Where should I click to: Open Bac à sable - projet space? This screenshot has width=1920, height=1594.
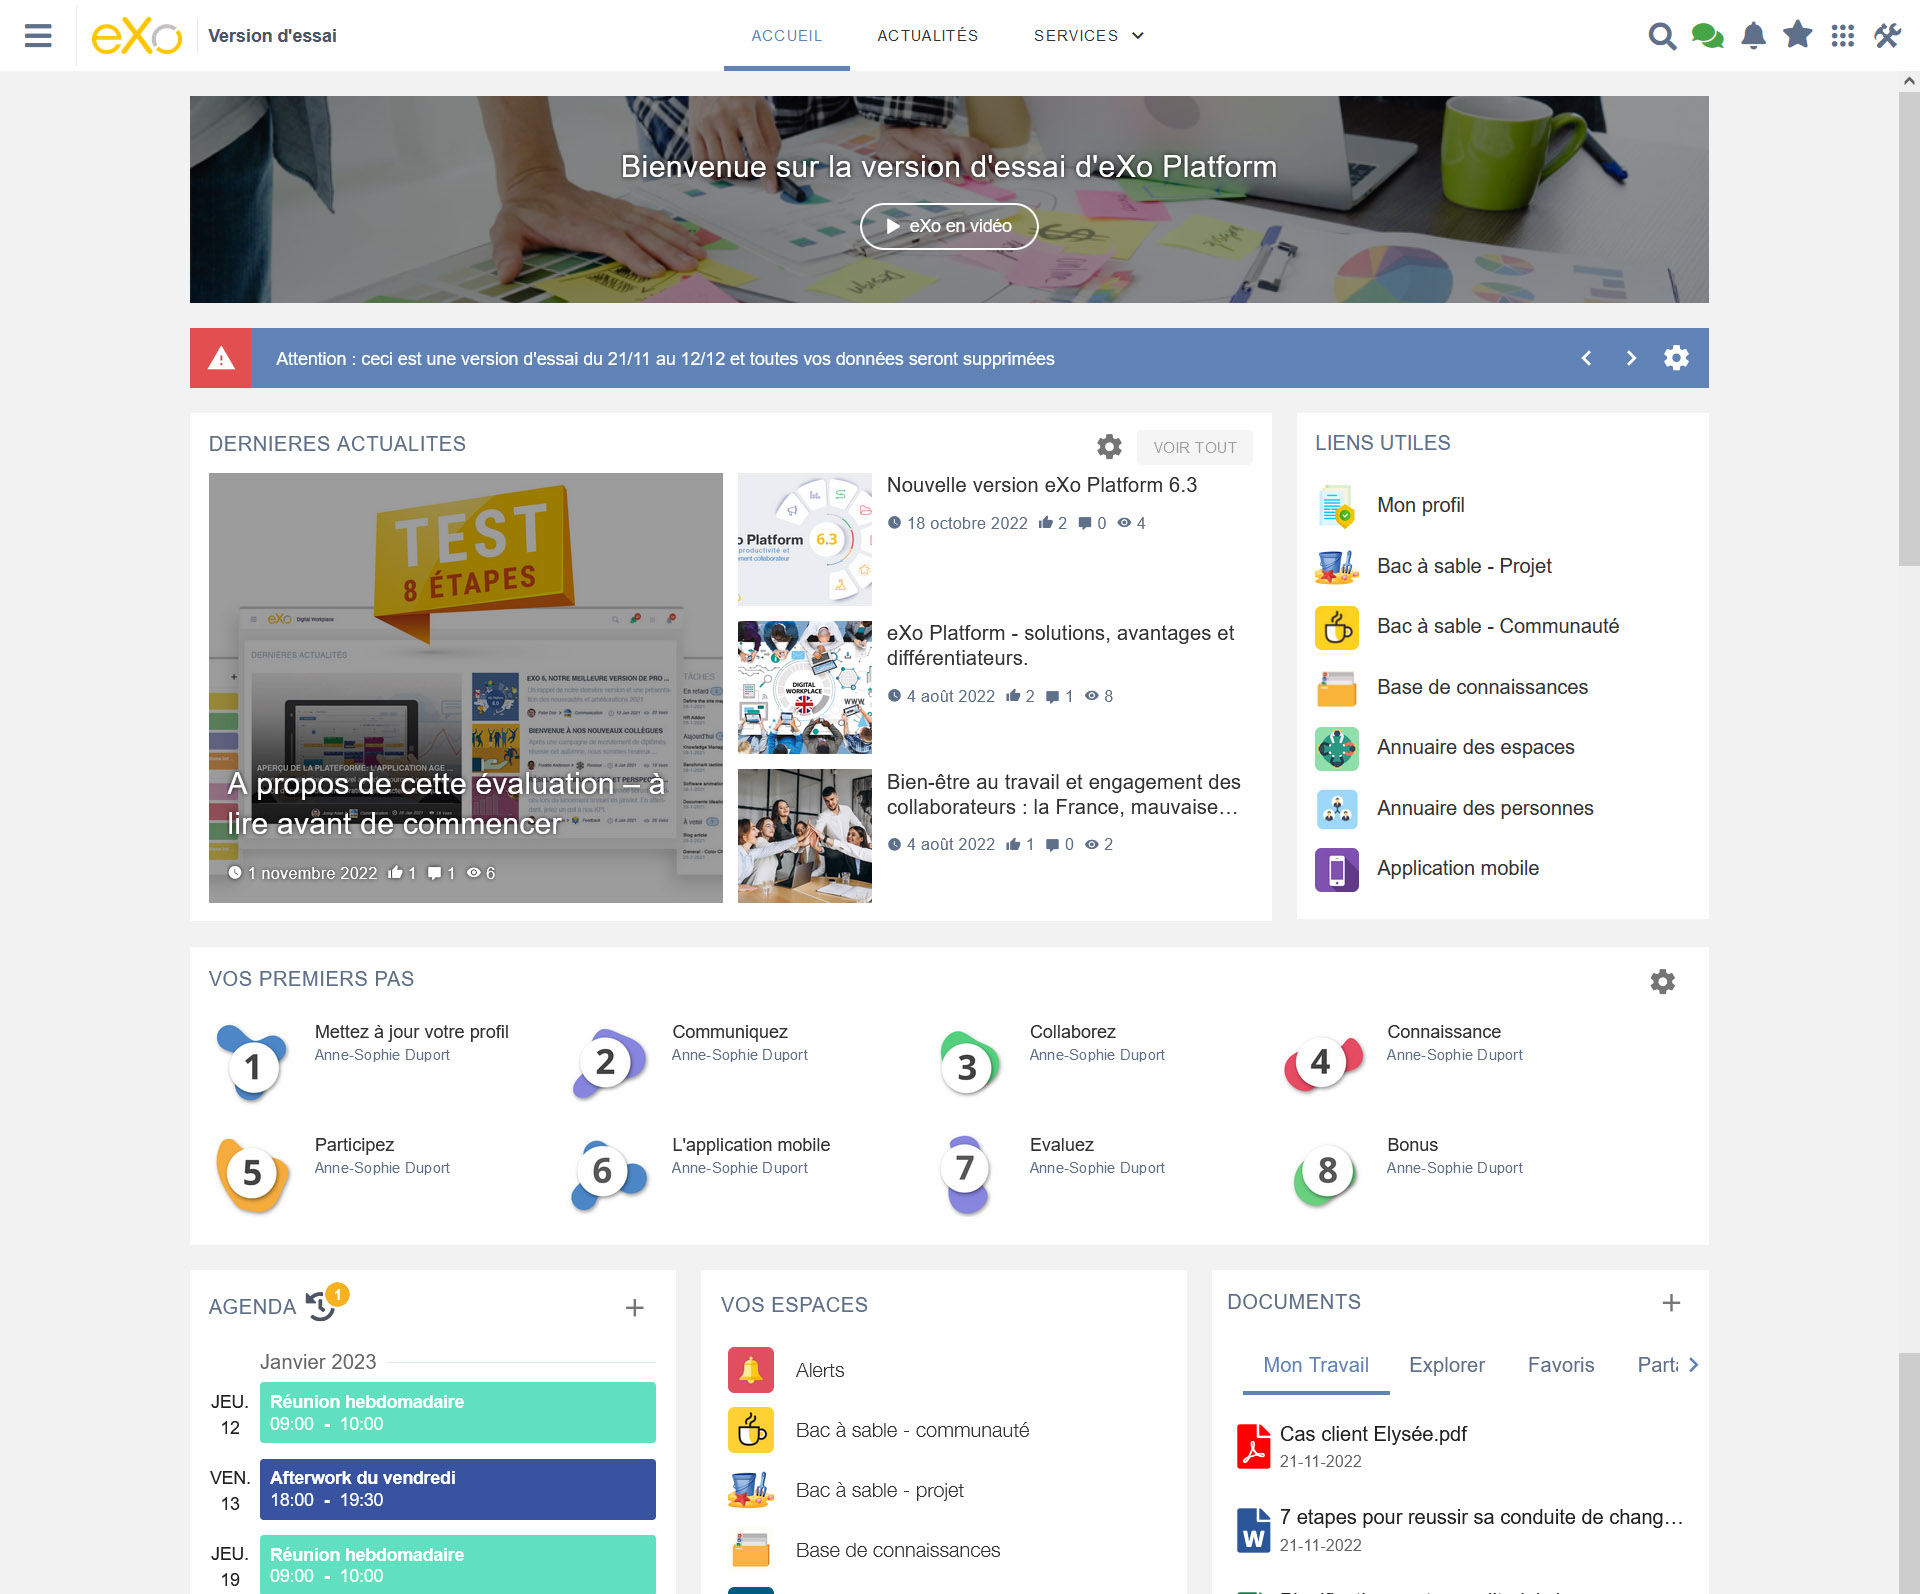pos(880,1490)
